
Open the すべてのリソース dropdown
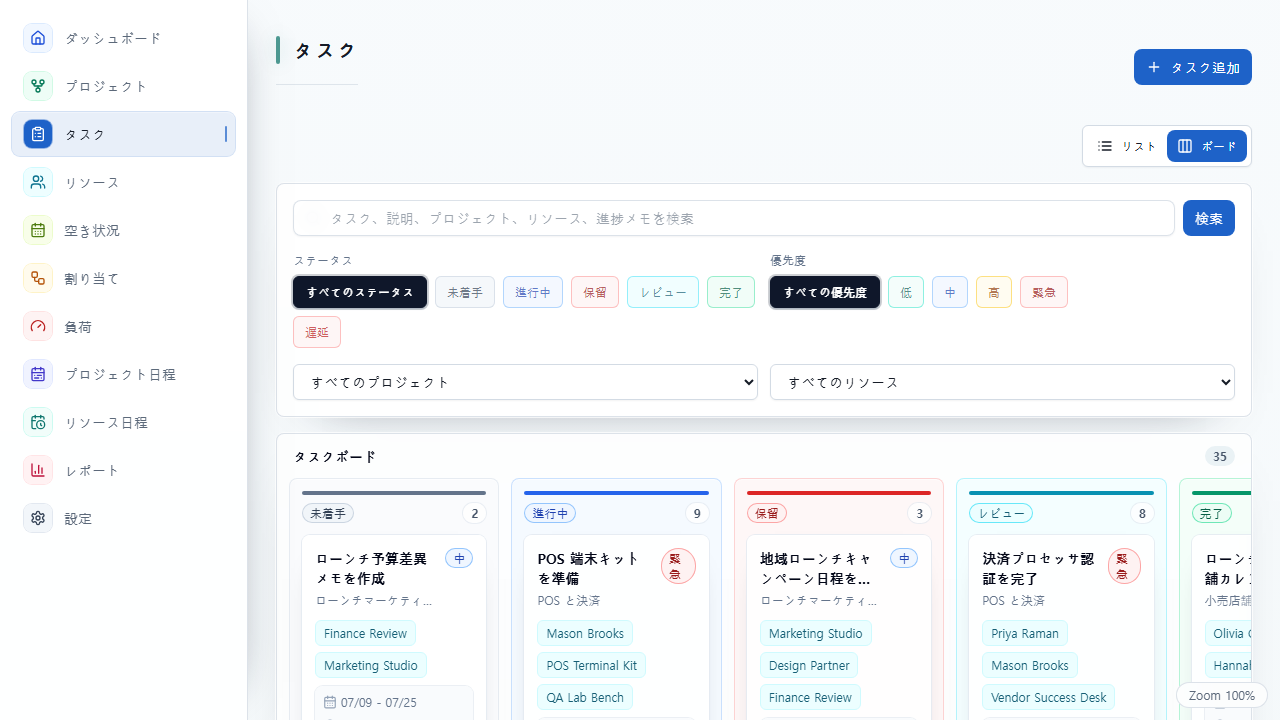tap(1002, 382)
